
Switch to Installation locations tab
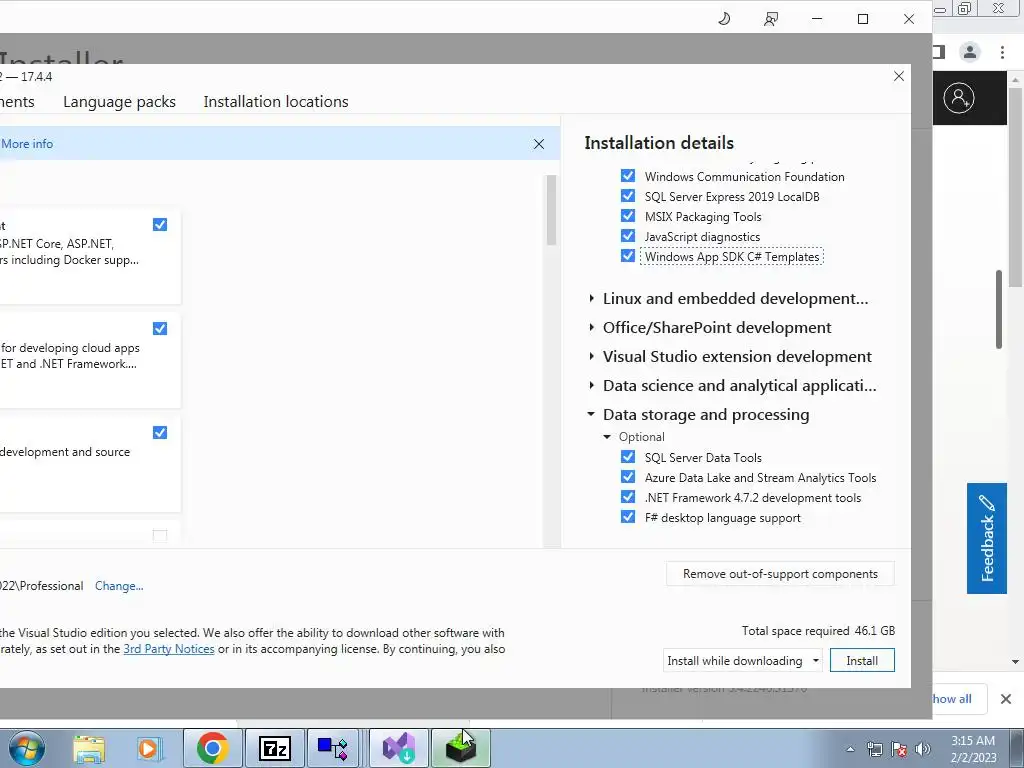[x=276, y=102]
